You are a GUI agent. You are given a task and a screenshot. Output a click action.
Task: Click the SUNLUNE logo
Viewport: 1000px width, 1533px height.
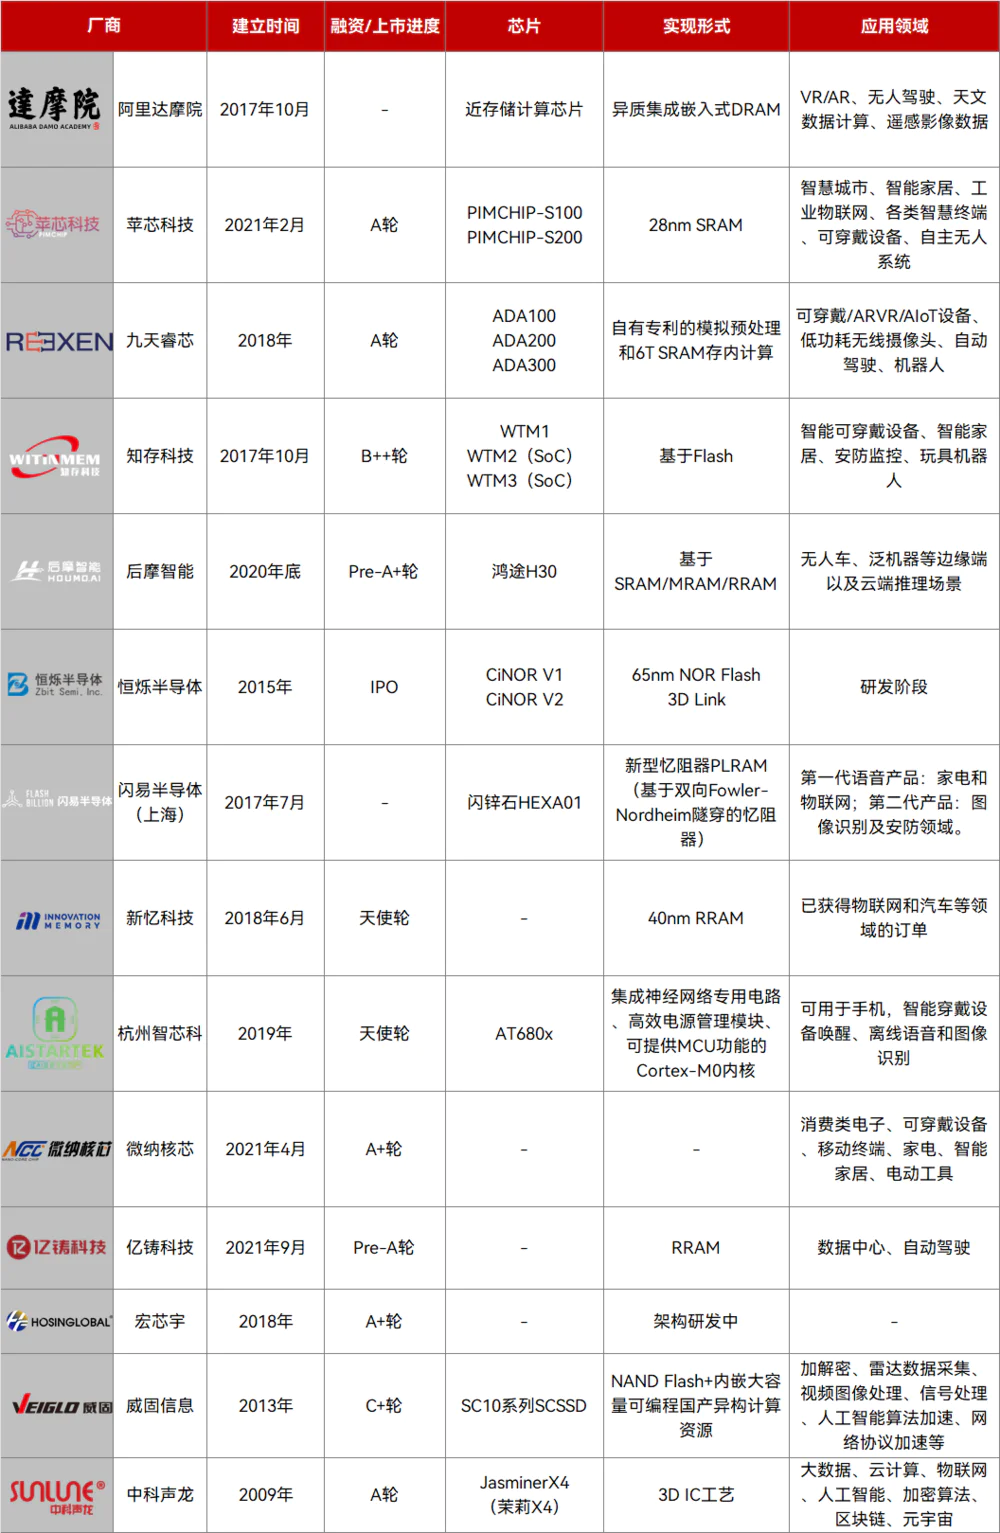(x=57, y=1495)
